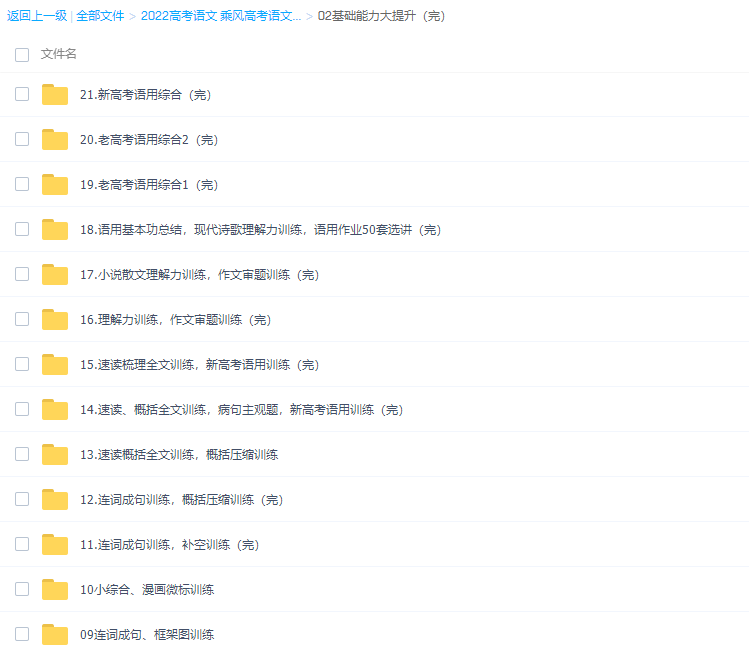Click the 文件名 column header
This screenshot has width=749, height=649.
tap(59, 54)
